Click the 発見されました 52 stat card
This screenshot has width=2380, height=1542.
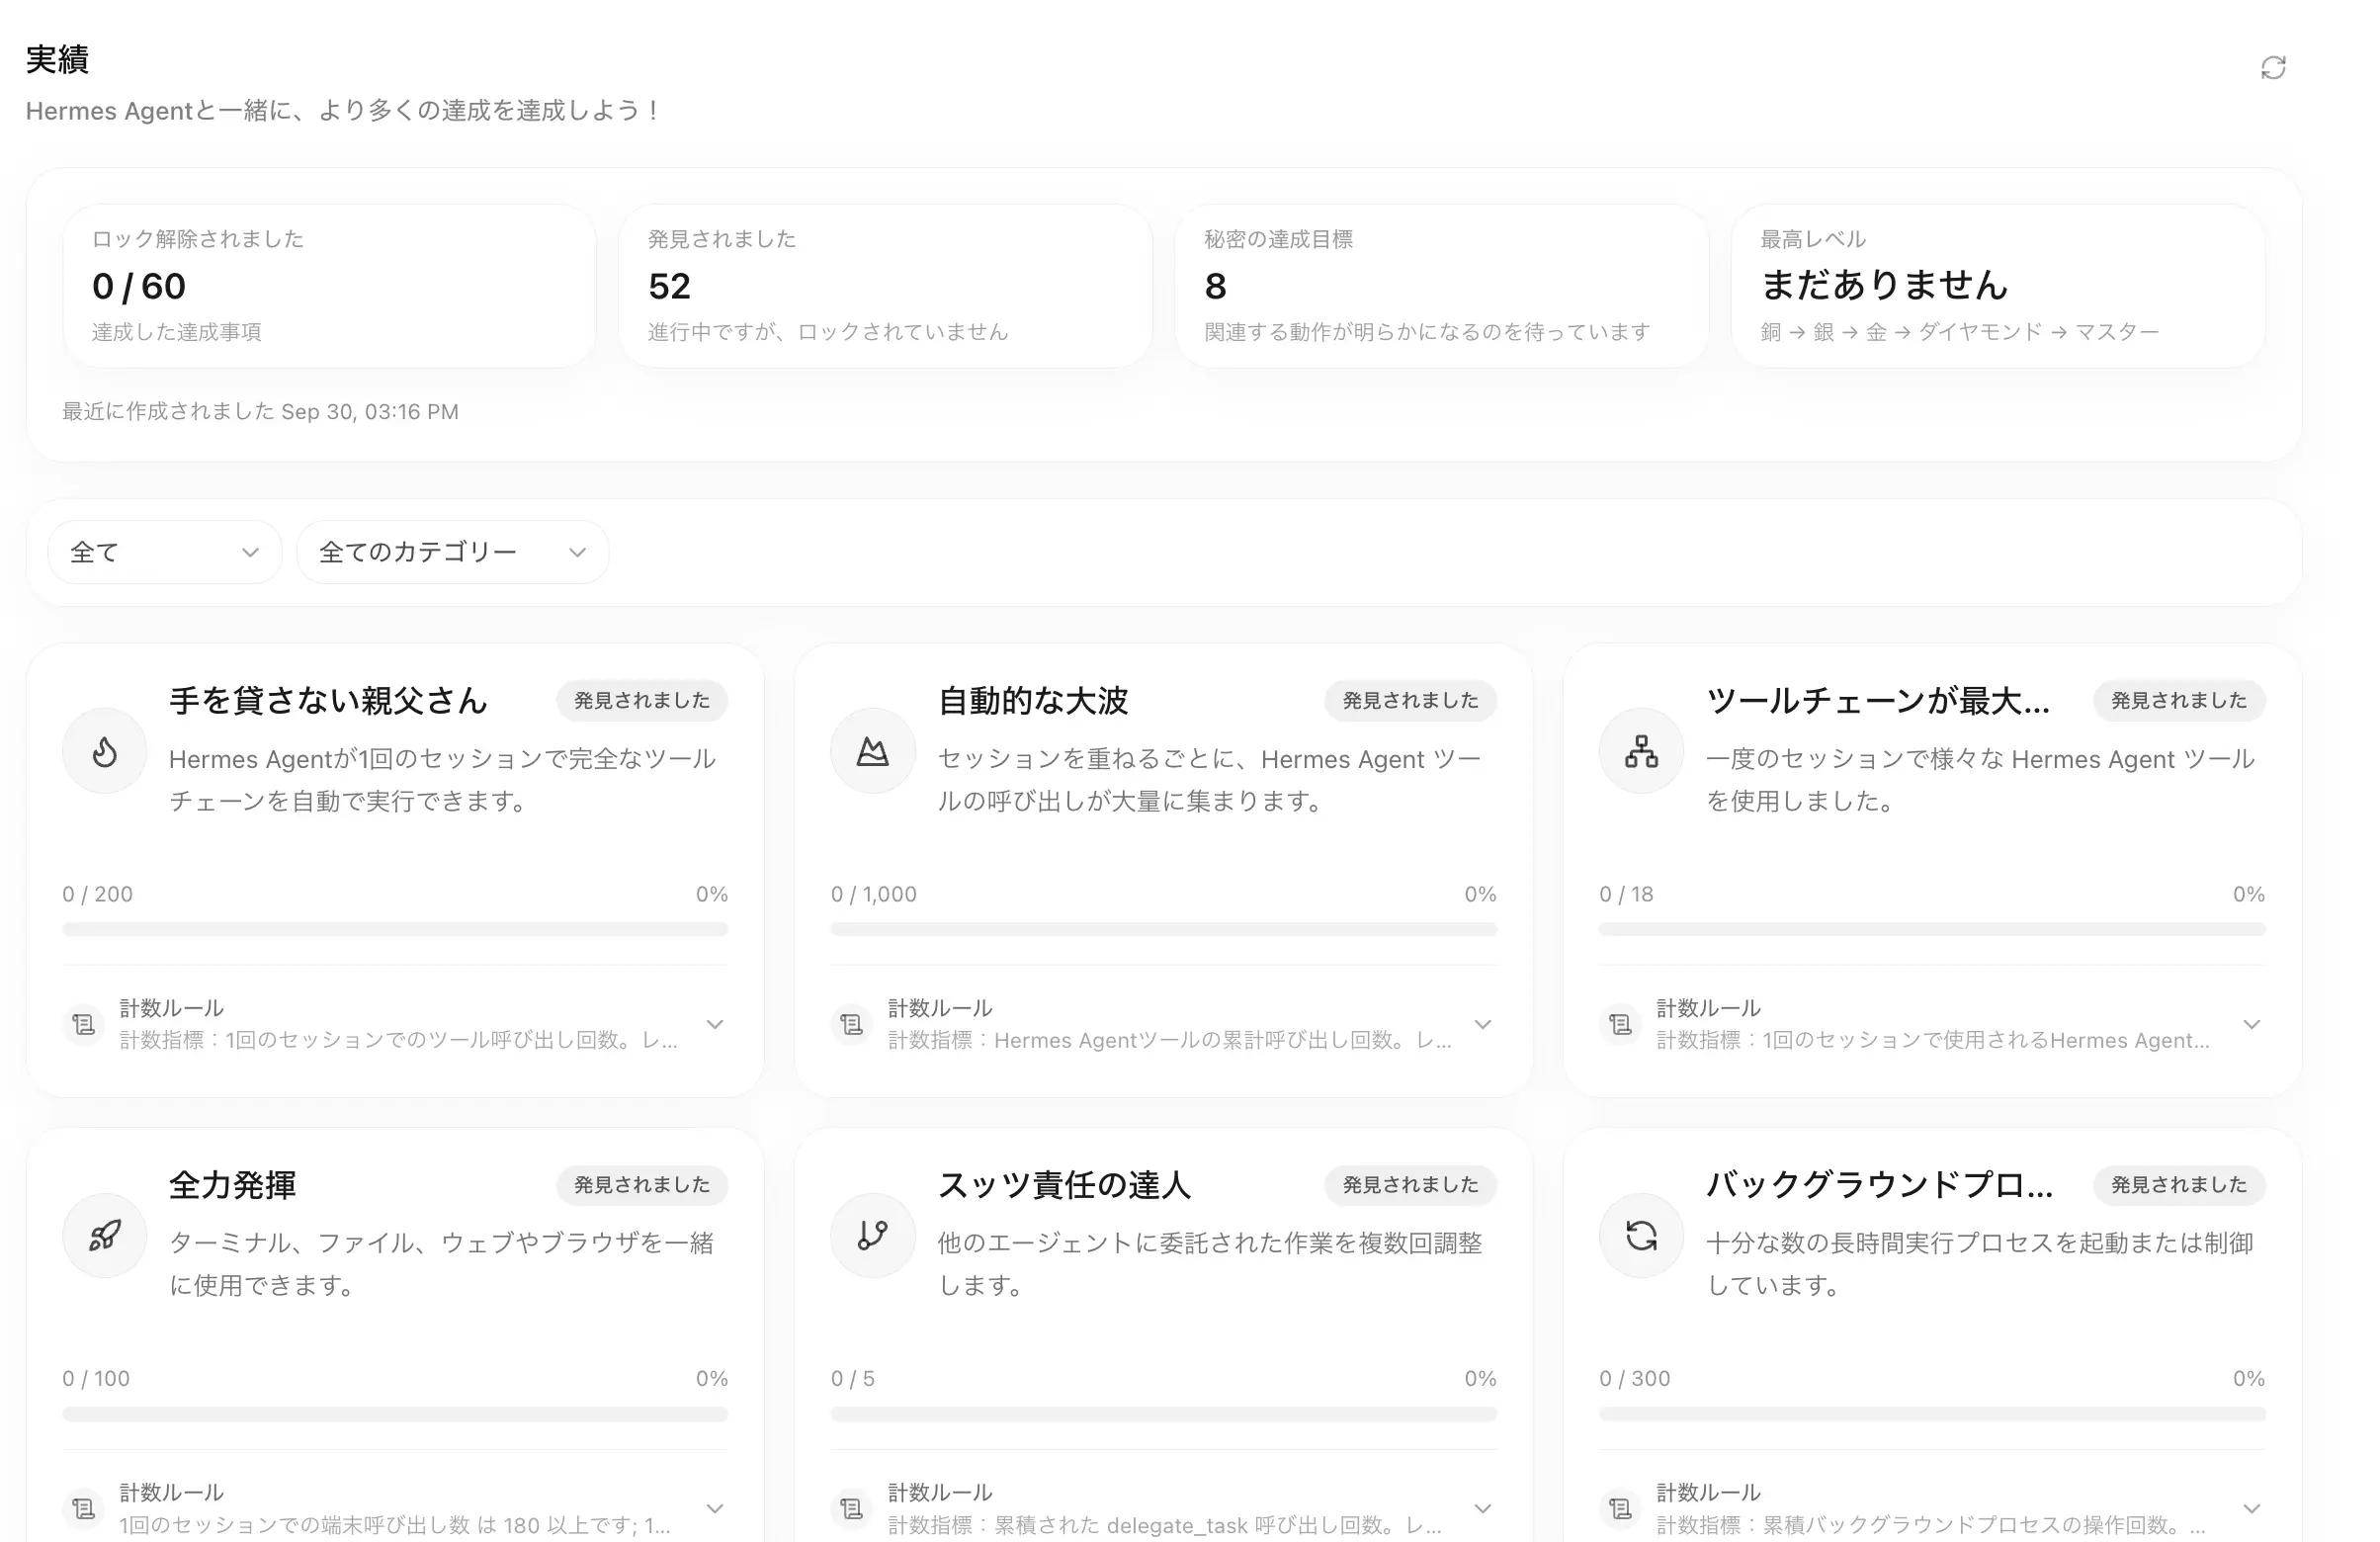[x=885, y=286]
